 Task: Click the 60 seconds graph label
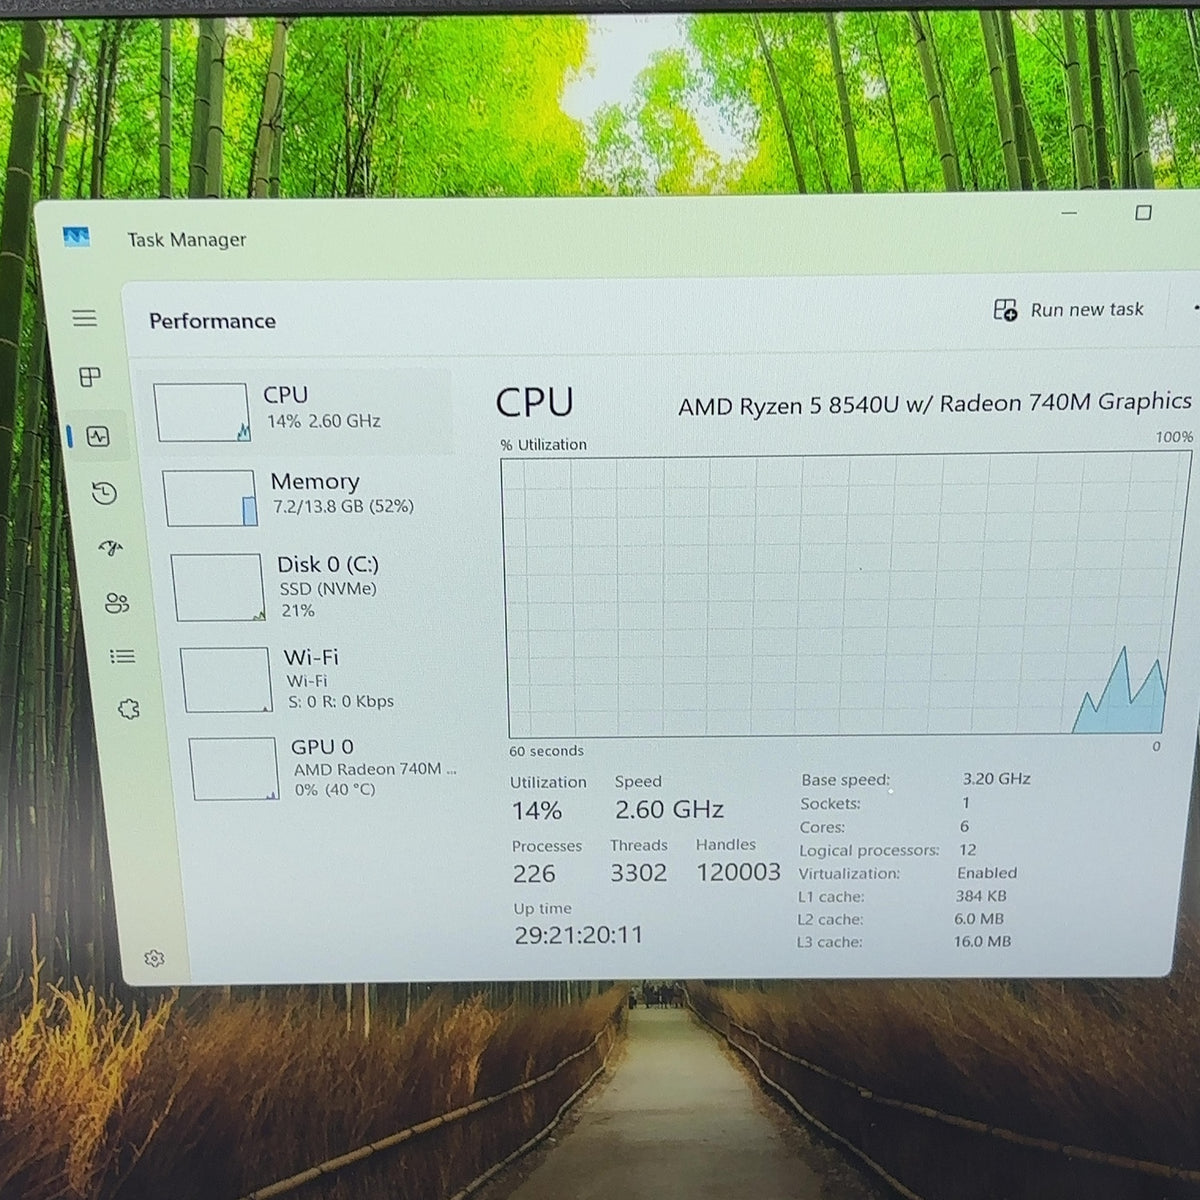pyautogui.click(x=546, y=751)
